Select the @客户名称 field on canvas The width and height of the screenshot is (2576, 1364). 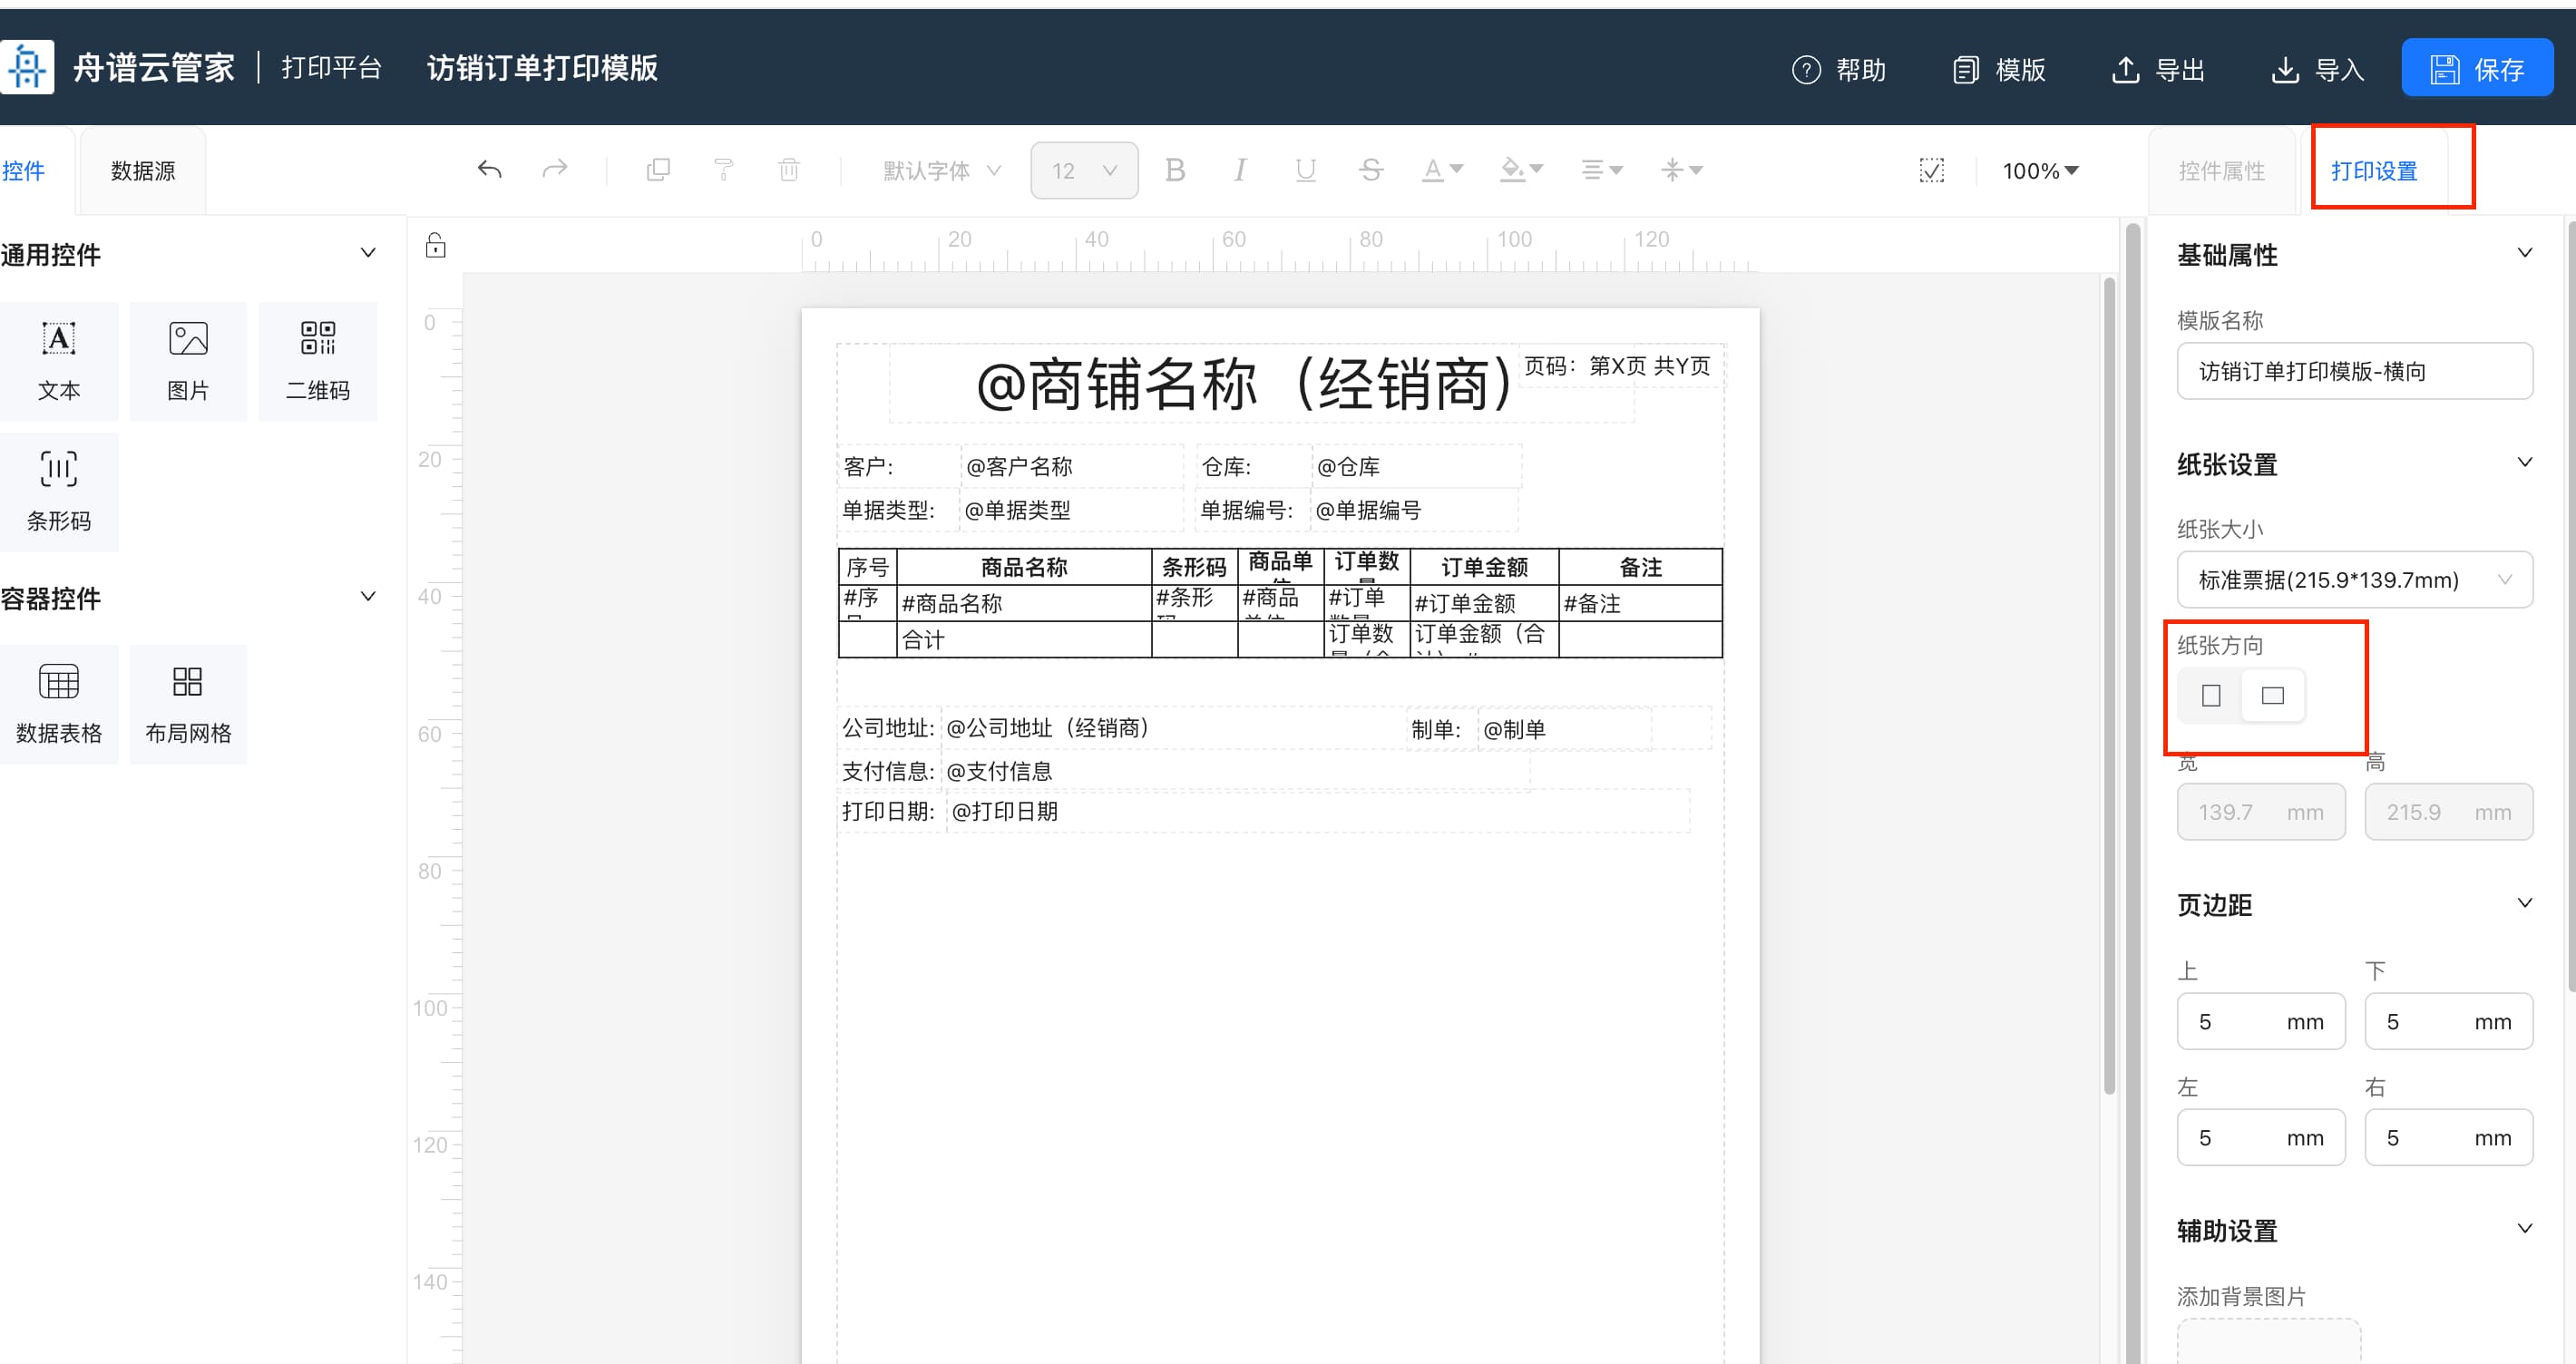click(1072, 466)
